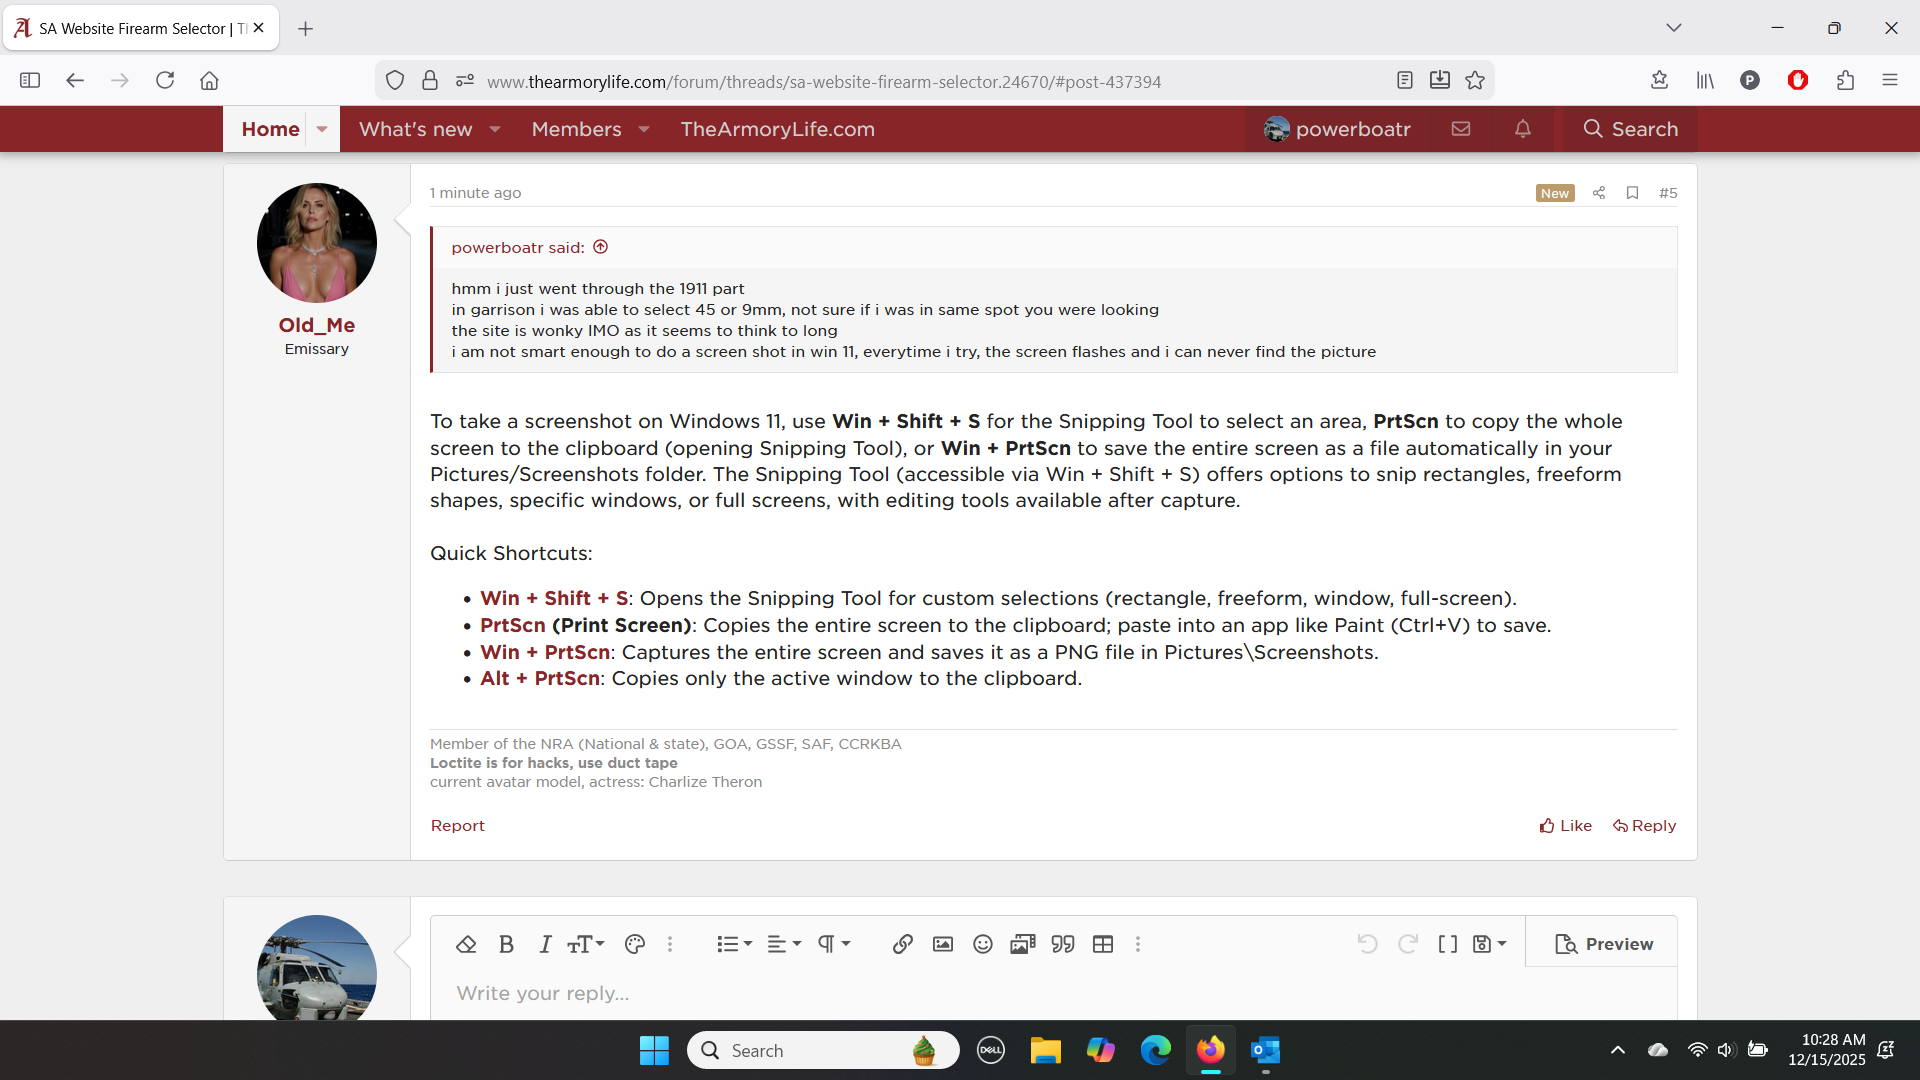Insert a link with the chain icon
The image size is (1920, 1080).
click(902, 944)
